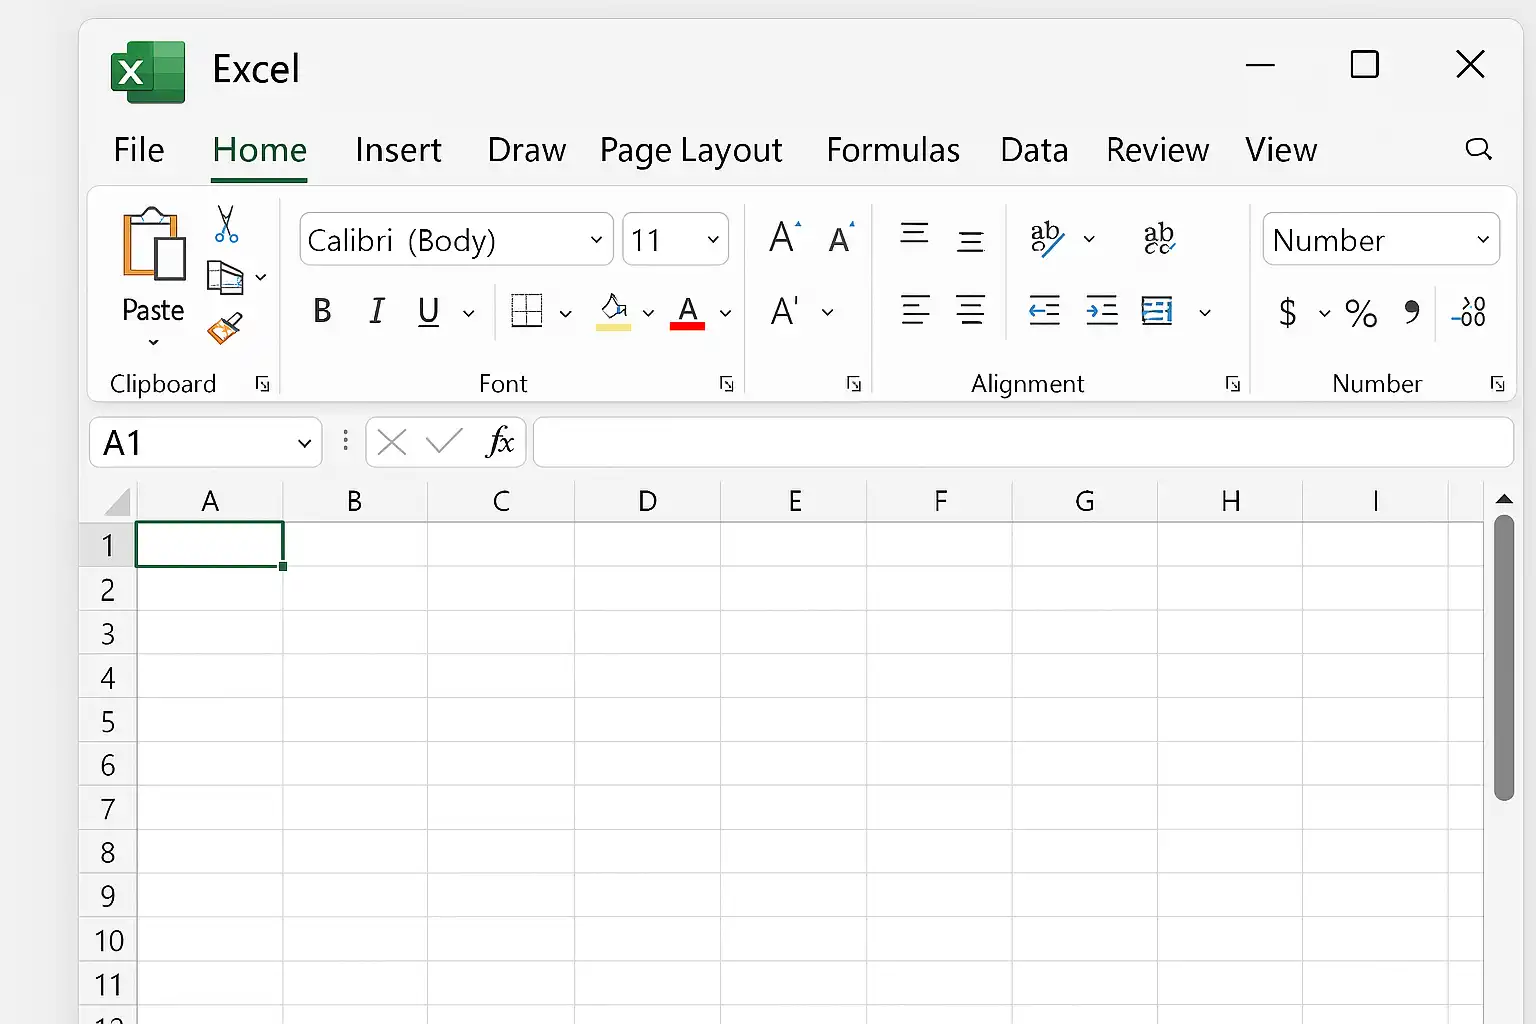Screen dimensions: 1536x1024
Task: Apply the red font color swatch
Action: coord(687,312)
